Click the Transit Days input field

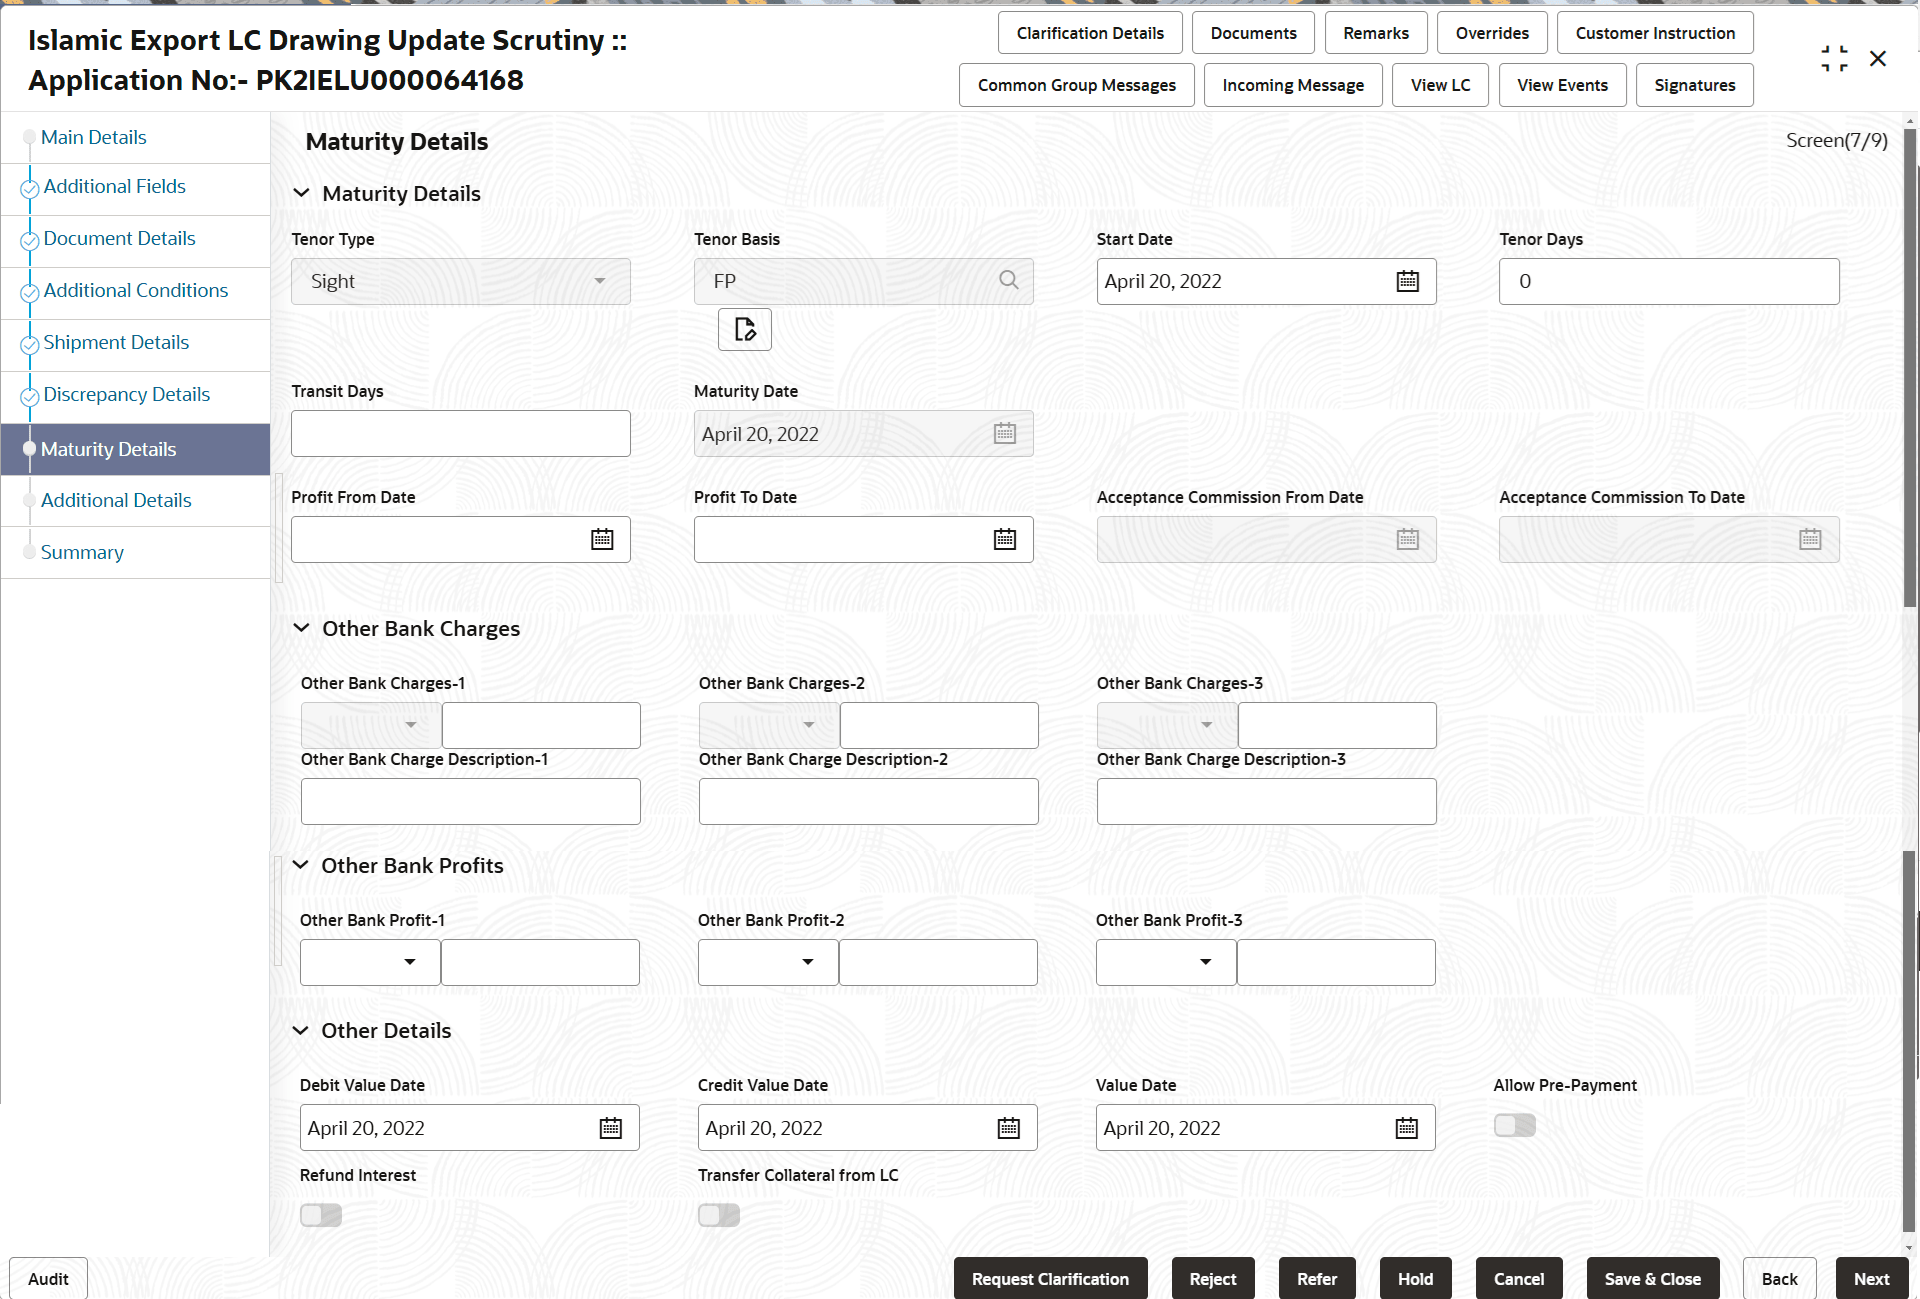point(460,434)
